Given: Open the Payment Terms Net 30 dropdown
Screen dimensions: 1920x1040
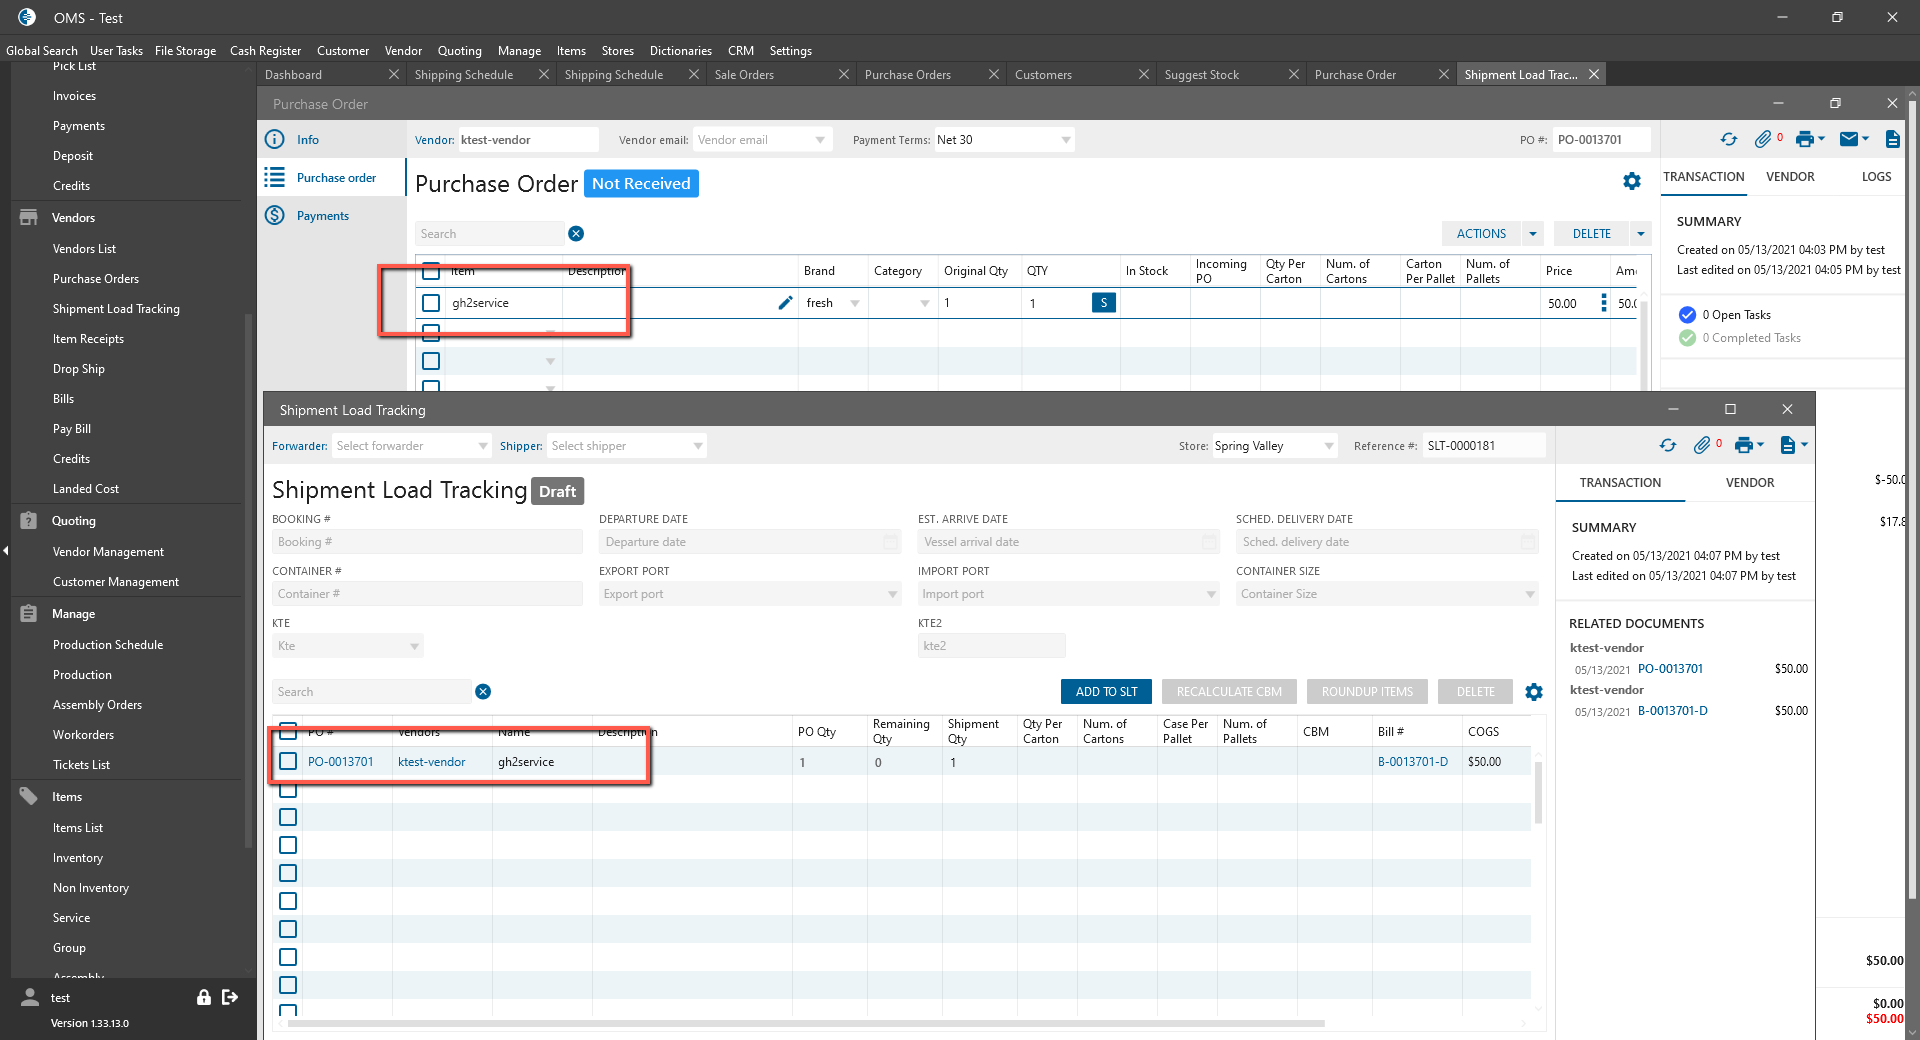Looking at the screenshot, I should [x=1066, y=140].
